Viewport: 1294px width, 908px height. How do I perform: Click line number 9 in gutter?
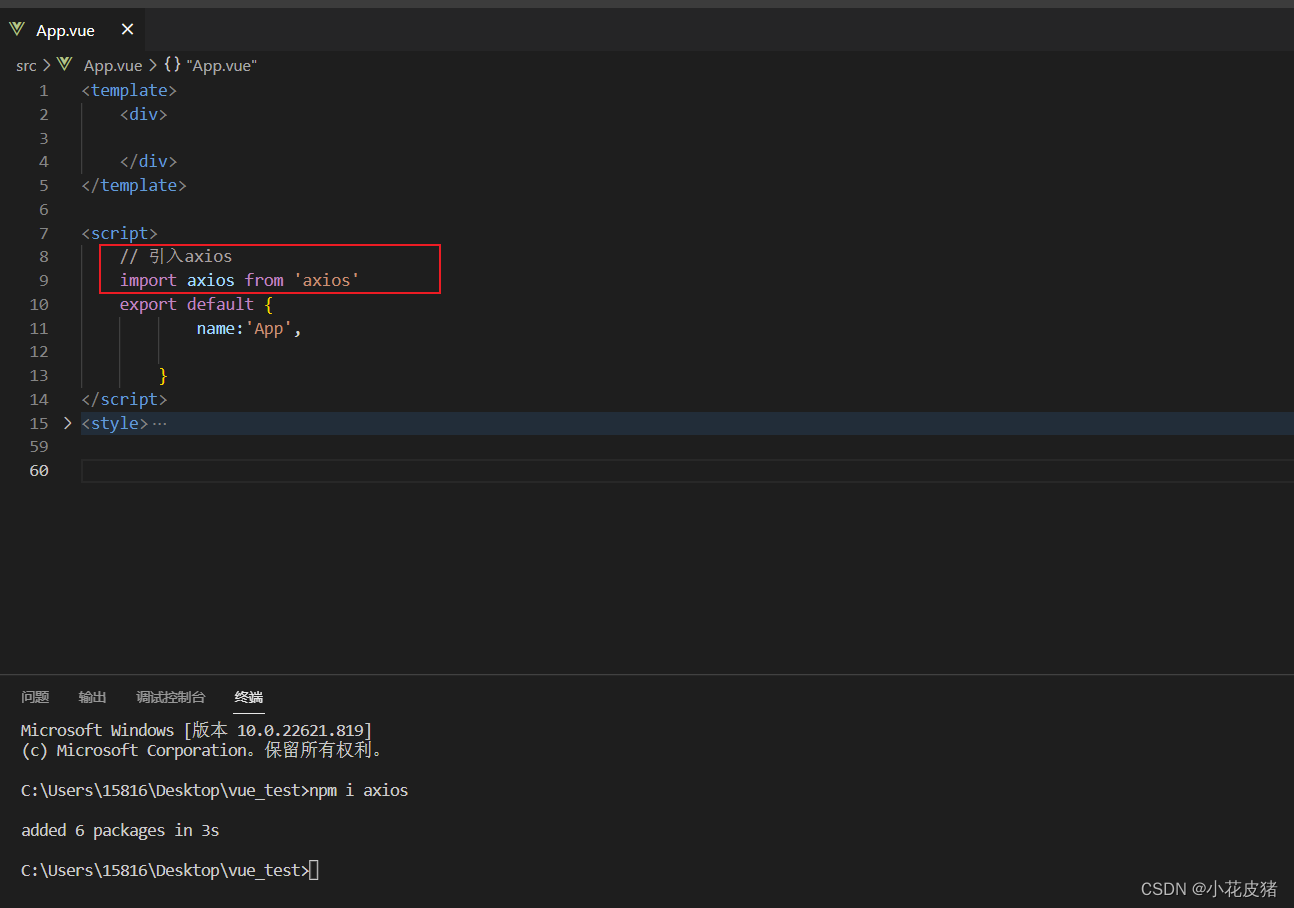click(43, 280)
